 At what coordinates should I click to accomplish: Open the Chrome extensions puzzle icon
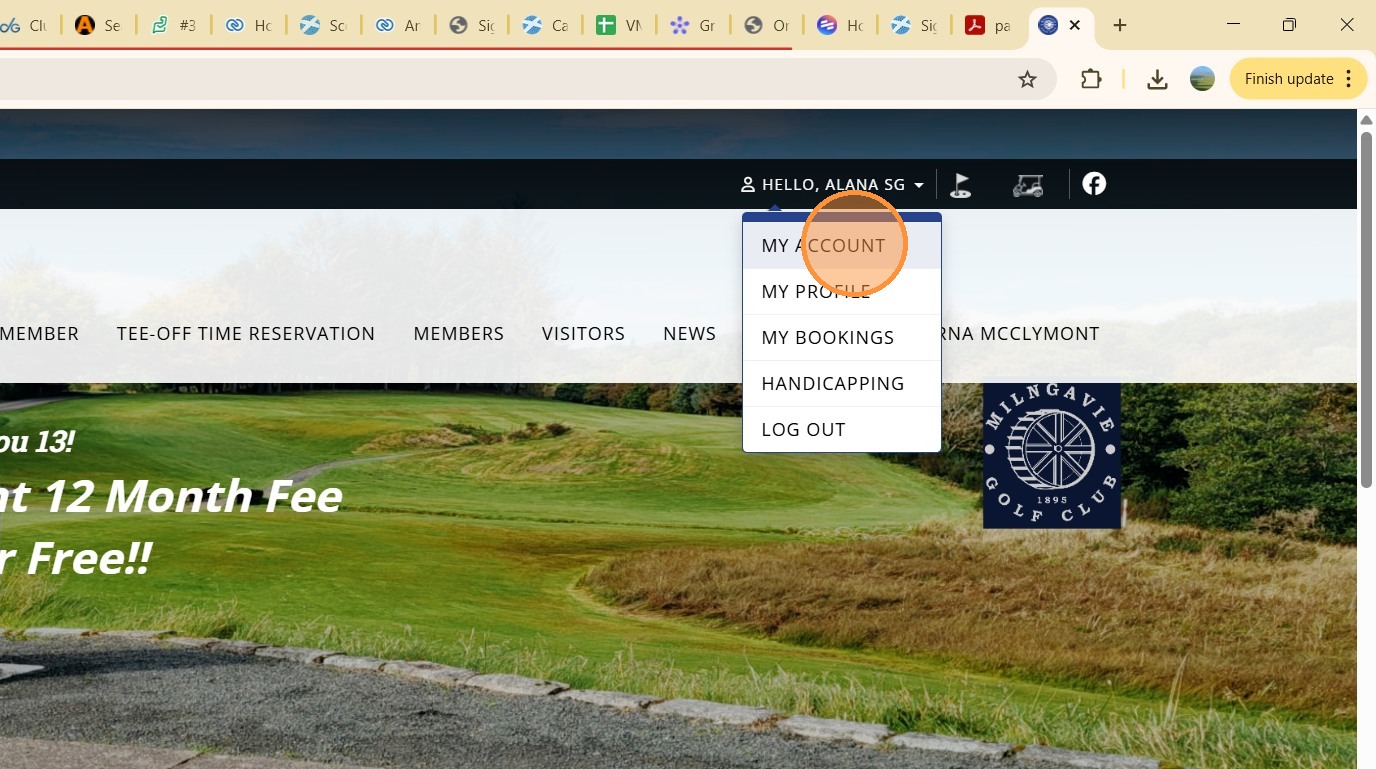(1091, 79)
